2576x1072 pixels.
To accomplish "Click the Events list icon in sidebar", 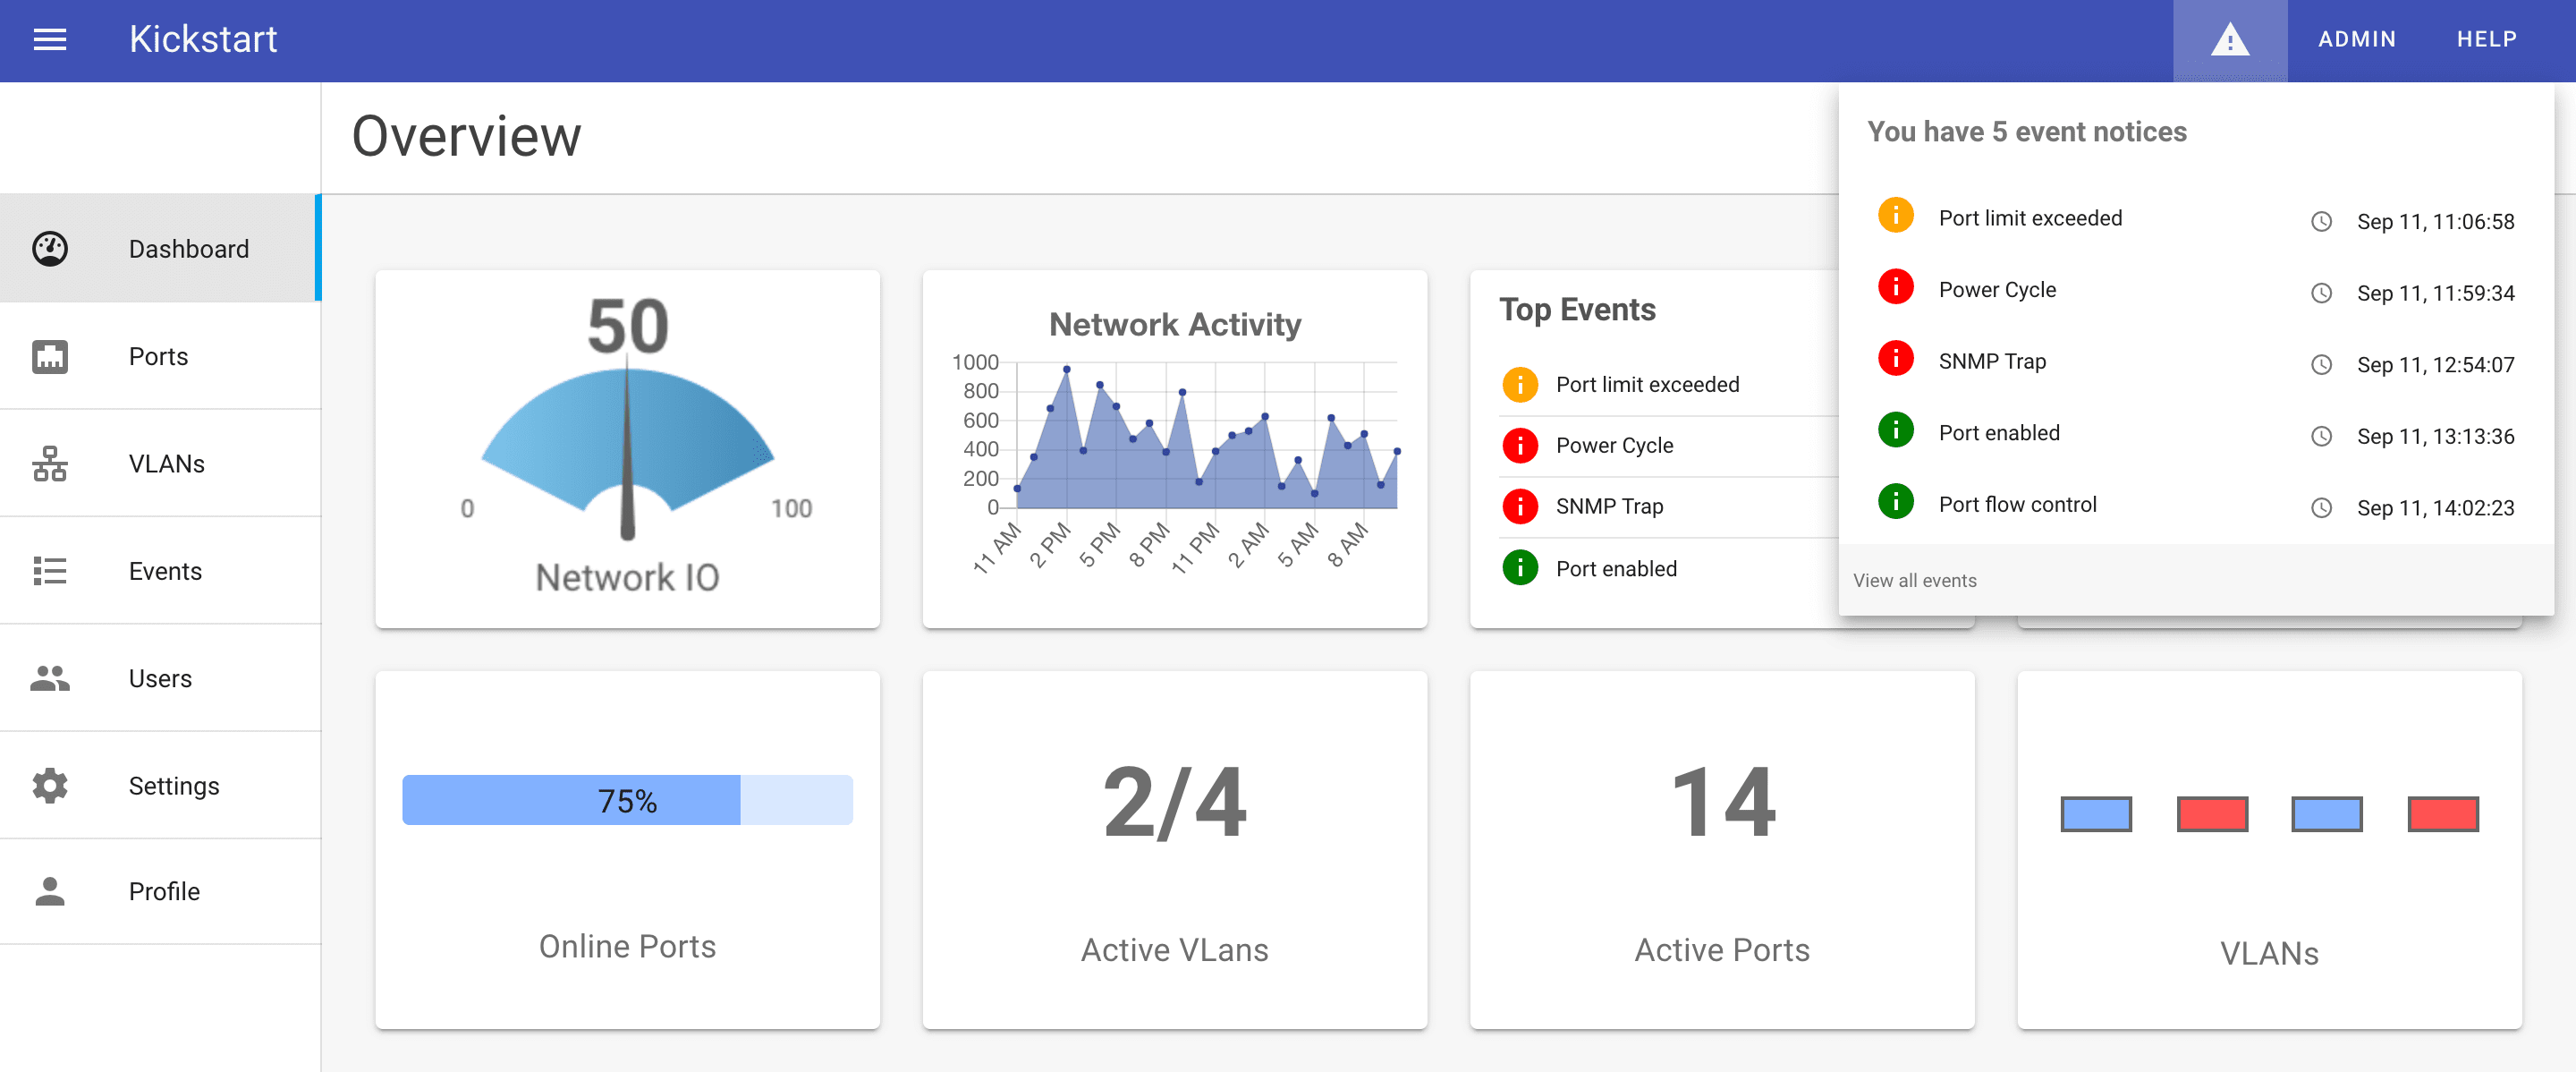I will point(50,571).
